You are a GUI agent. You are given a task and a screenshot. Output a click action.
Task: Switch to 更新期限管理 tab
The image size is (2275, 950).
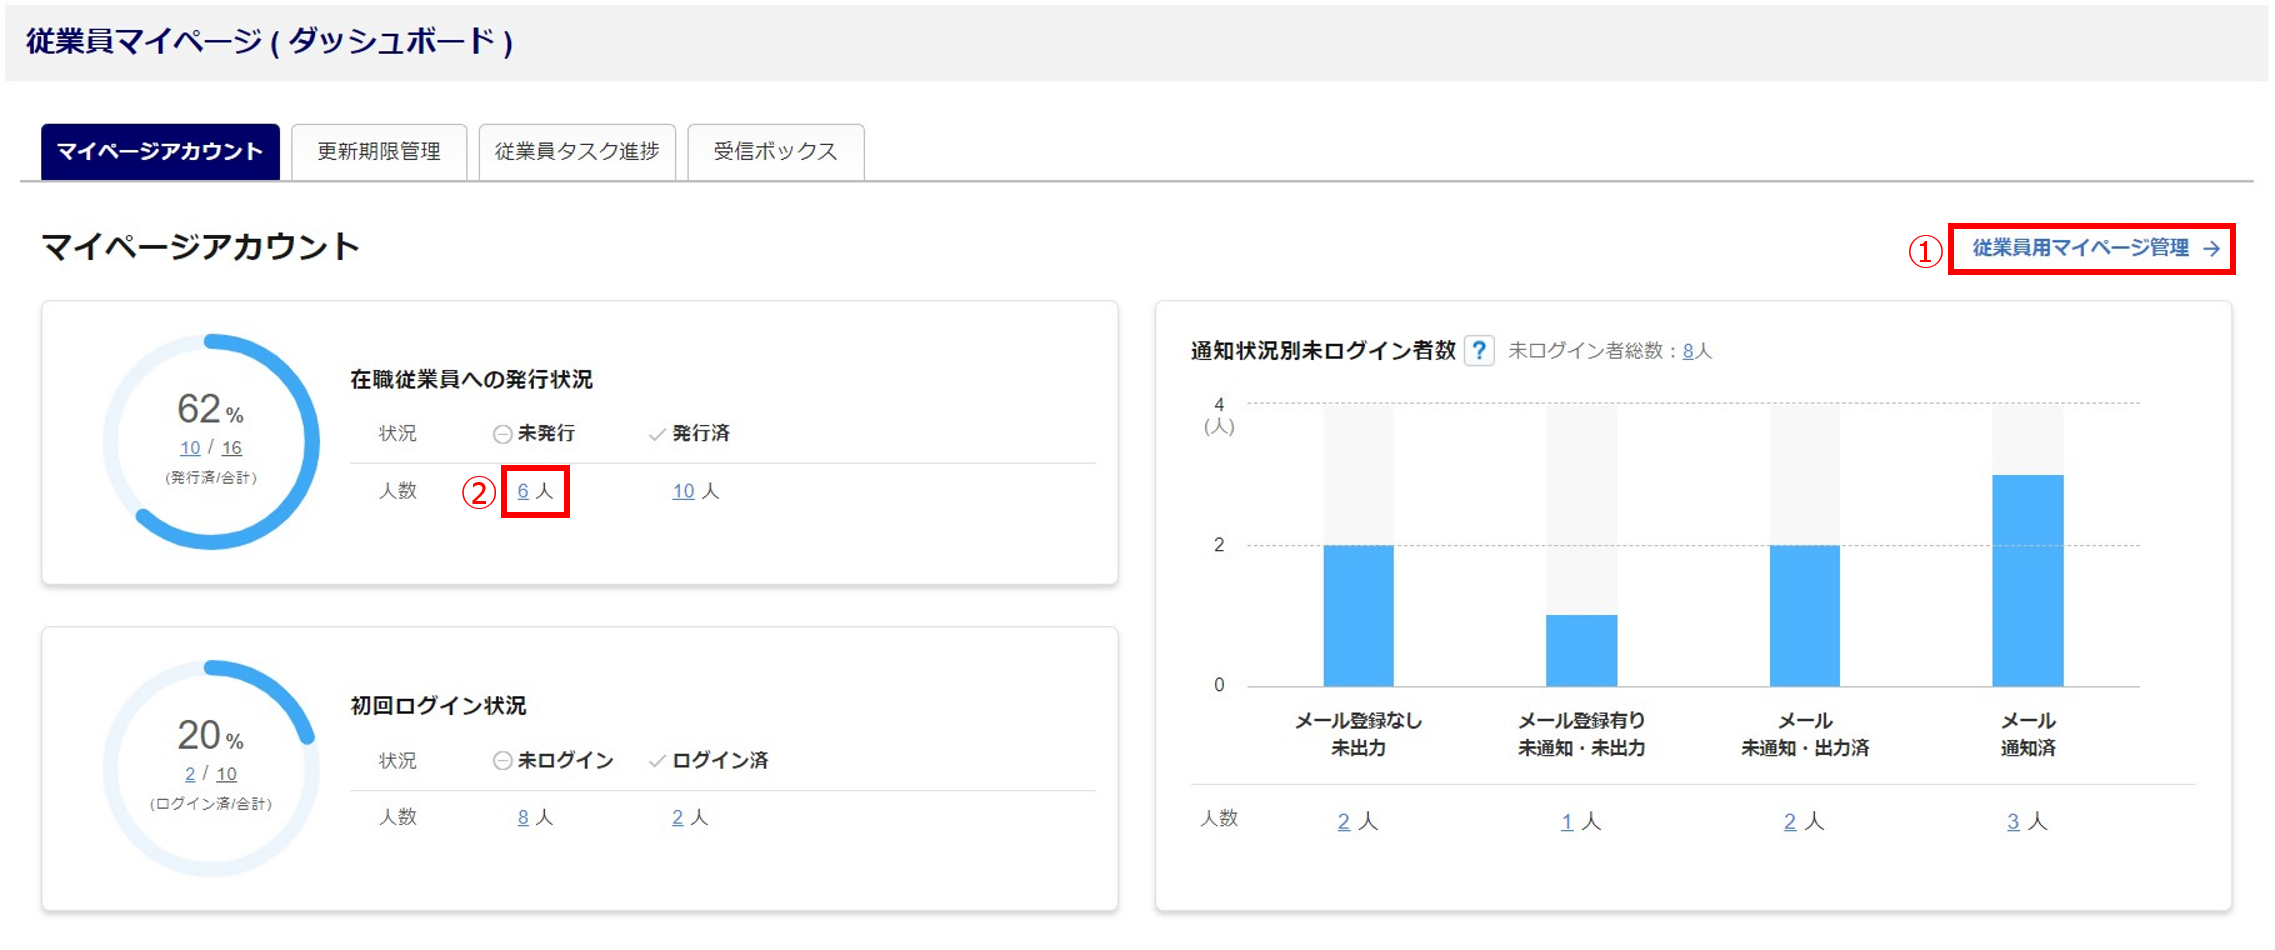click(379, 152)
